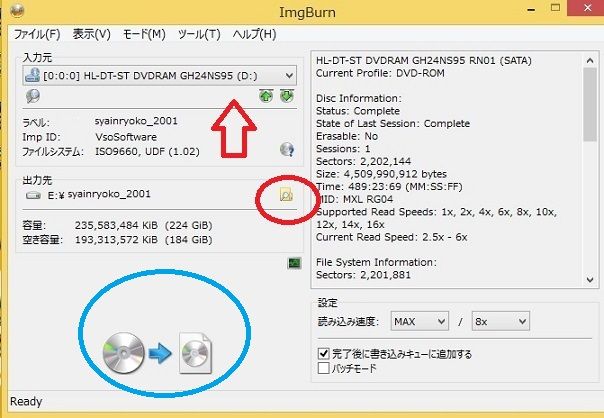The height and width of the screenshot is (418, 604).
Task: Minimize the ImgBurn window
Action: (531, 9)
